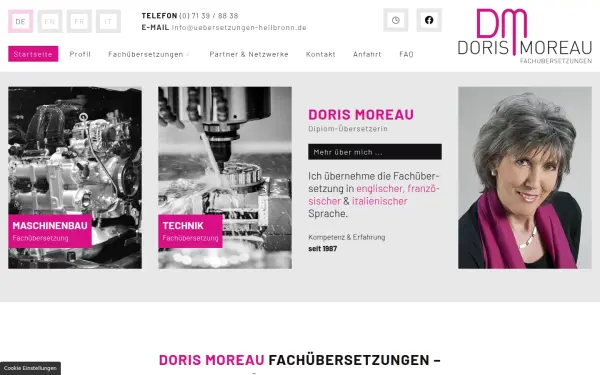The width and height of the screenshot is (600, 375).
Task: Open the FAQ page
Action: pos(406,54)
